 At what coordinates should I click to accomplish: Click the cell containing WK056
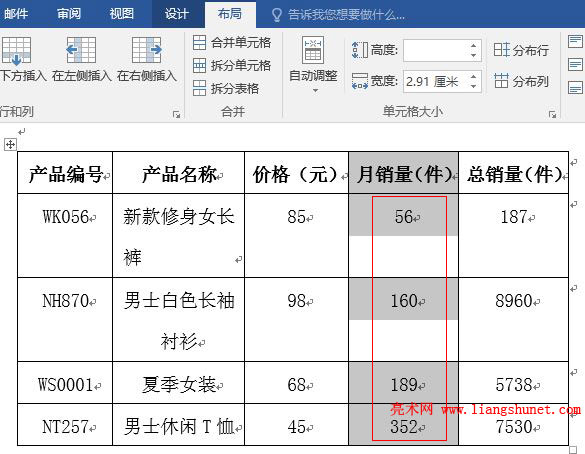[65, 235]
